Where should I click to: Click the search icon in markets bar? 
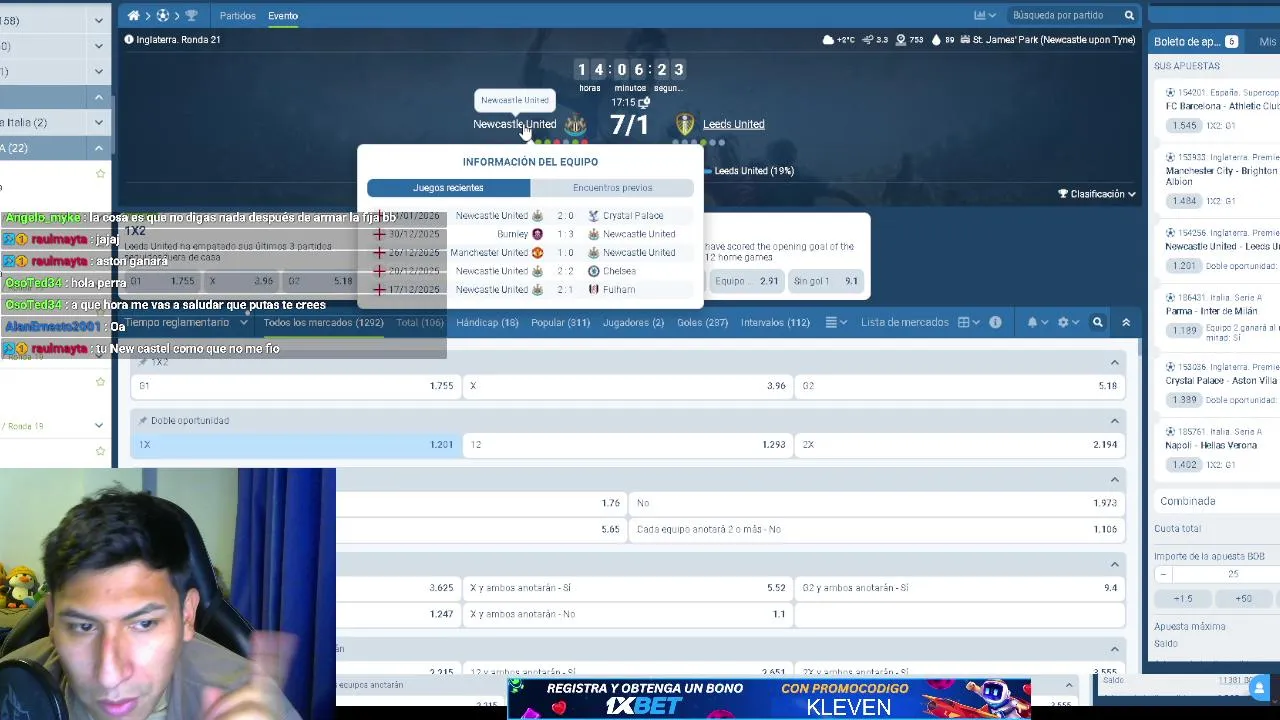point(1098,322)
